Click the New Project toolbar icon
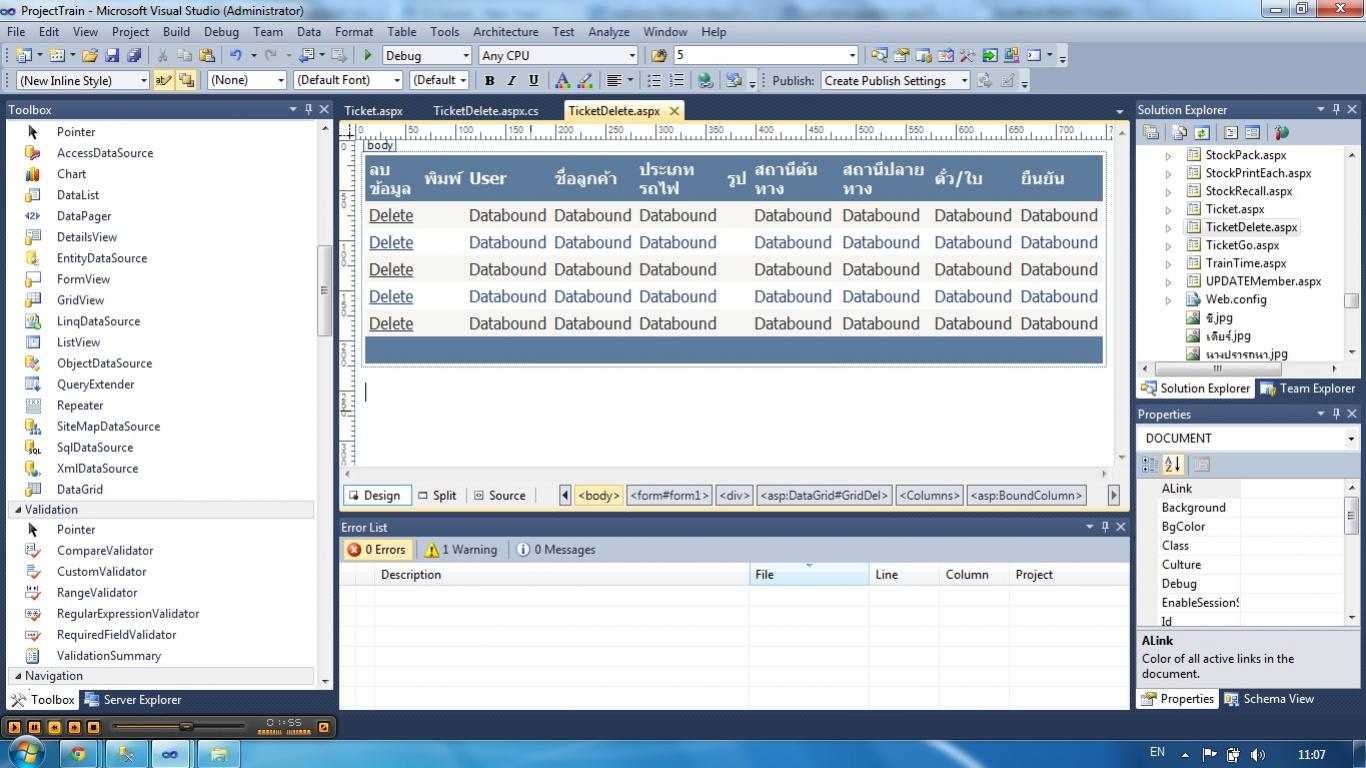The image size is (1366, 768). tap(24, 56)
